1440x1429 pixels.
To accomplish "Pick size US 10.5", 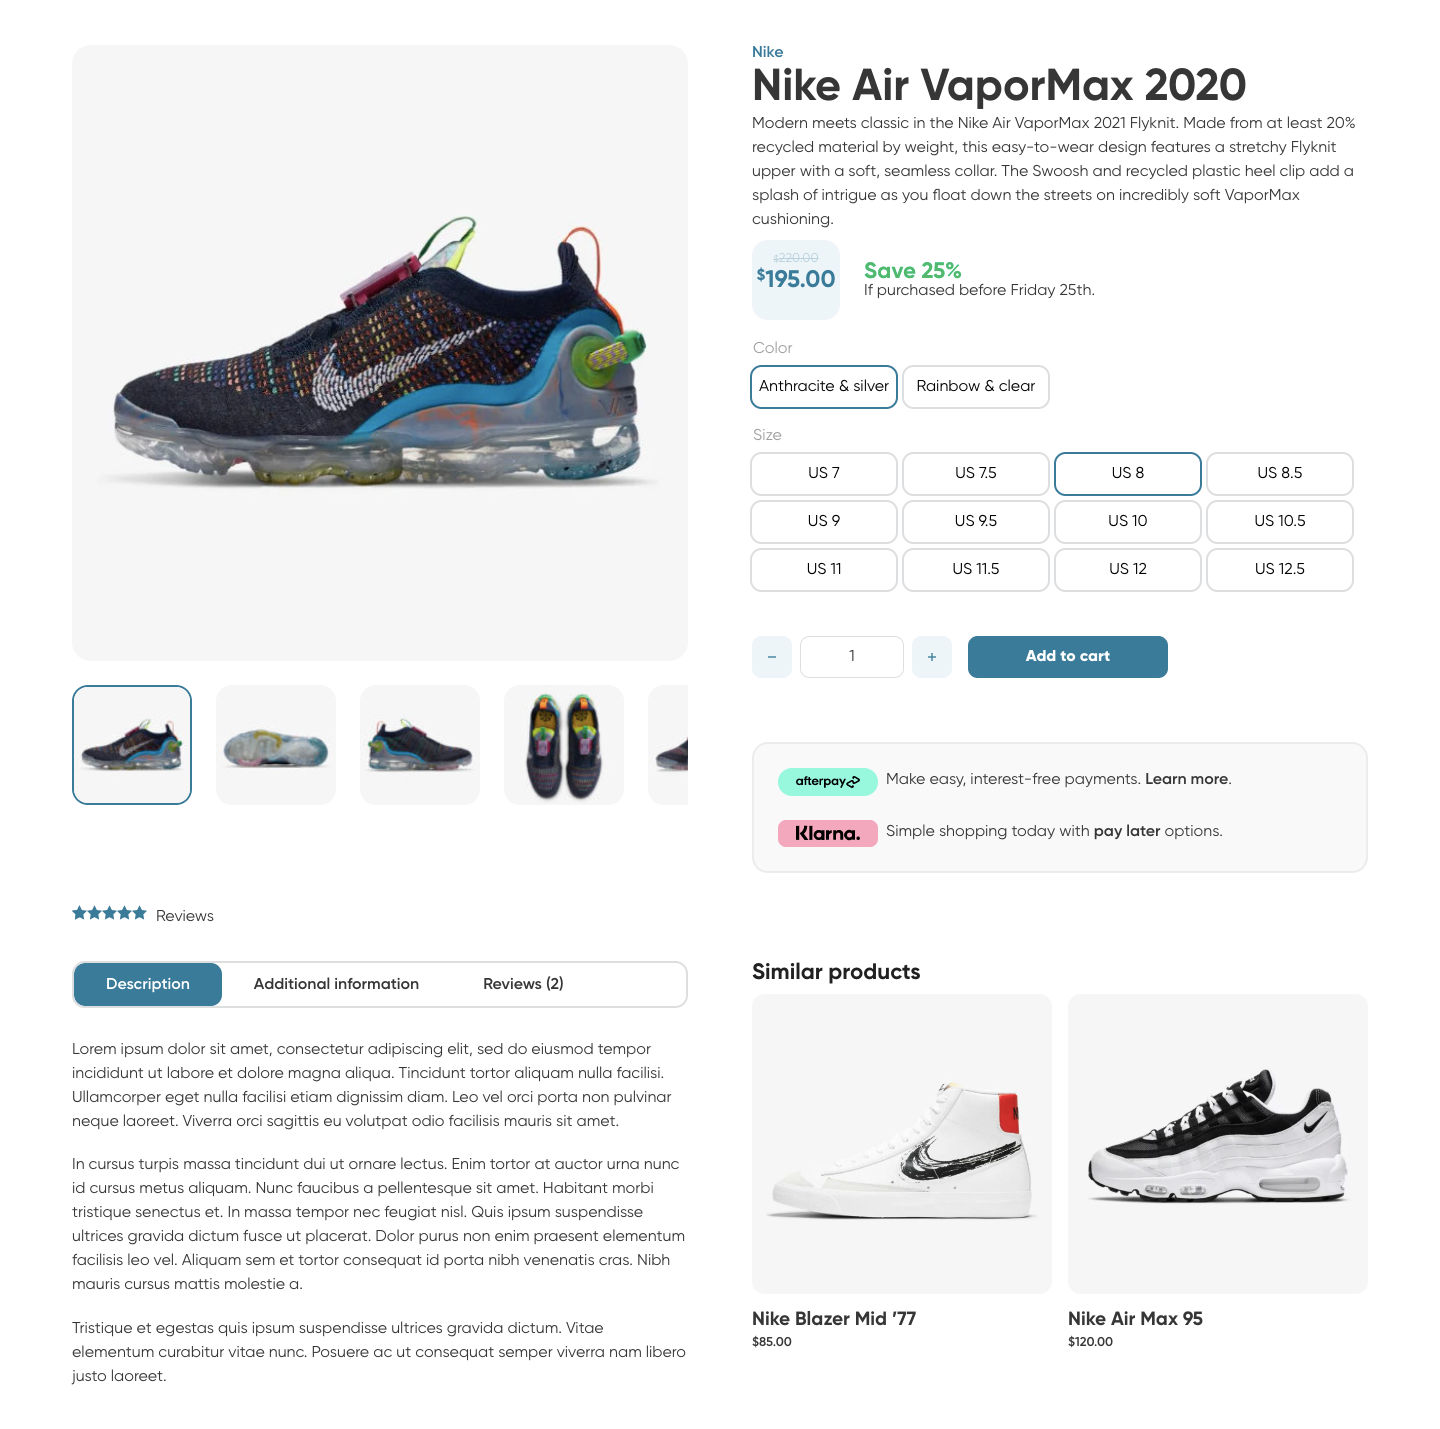I will pos(1280,521).
